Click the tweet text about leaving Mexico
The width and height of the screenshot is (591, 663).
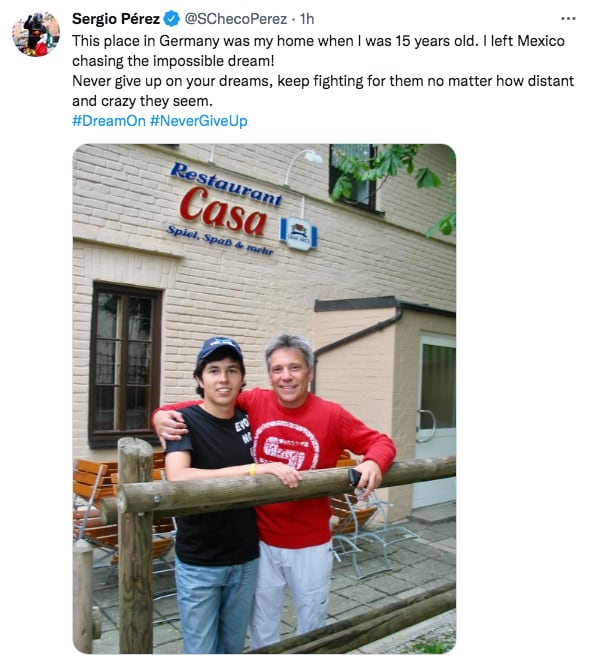[x=318, y=51]
